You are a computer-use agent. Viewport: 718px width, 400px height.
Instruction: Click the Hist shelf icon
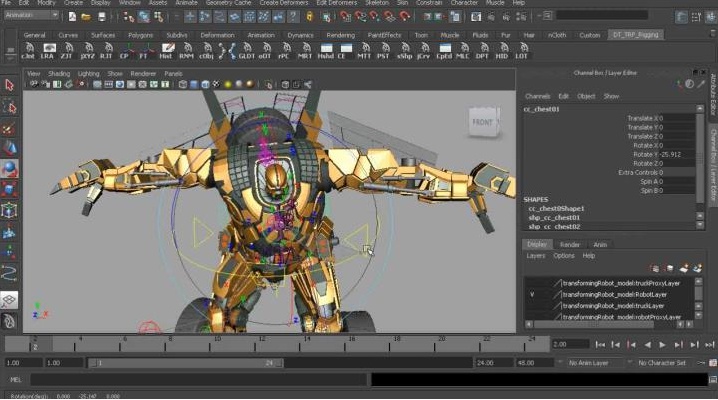coord(166,51)
